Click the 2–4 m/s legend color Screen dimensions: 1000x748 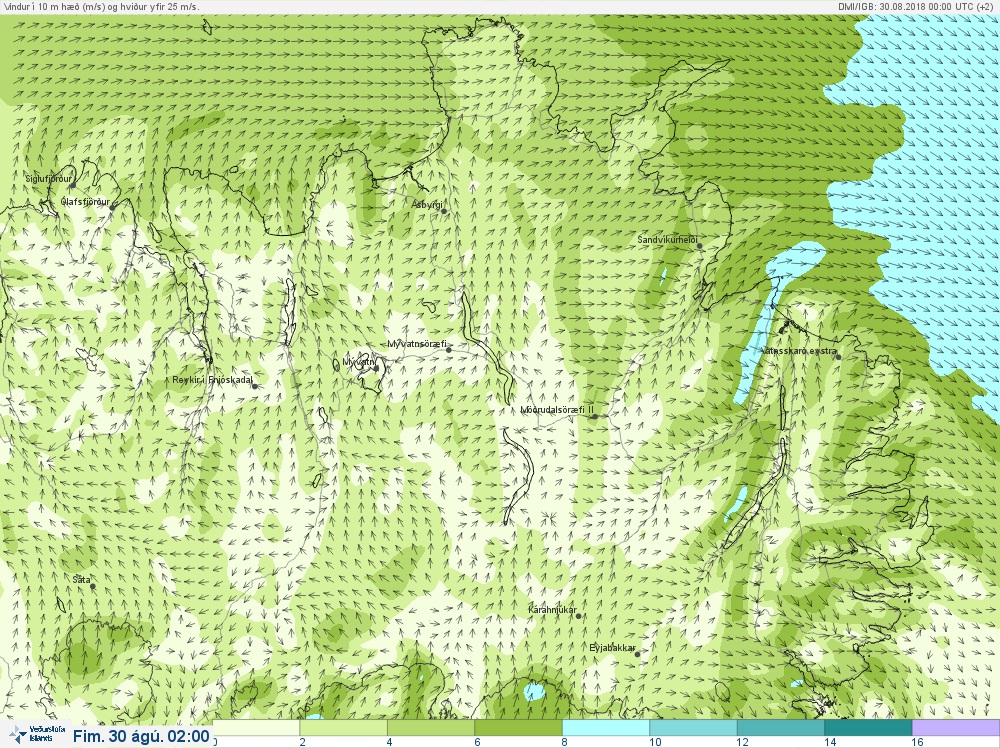tap(344, 728)
